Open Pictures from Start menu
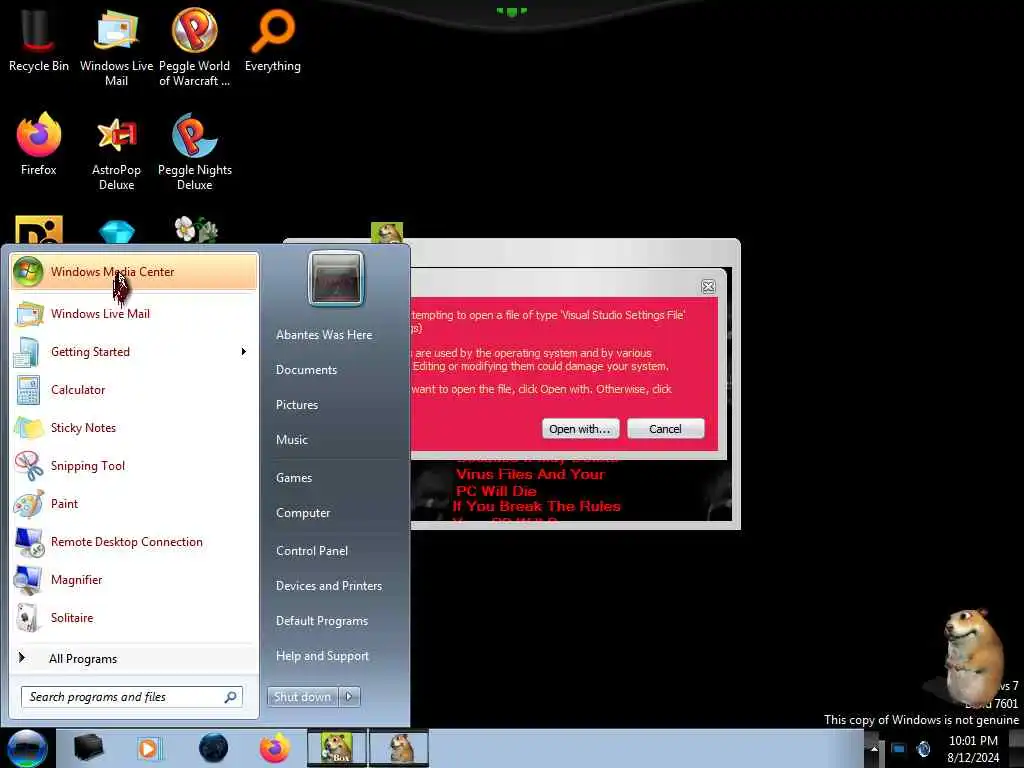 tap(297, 405)
